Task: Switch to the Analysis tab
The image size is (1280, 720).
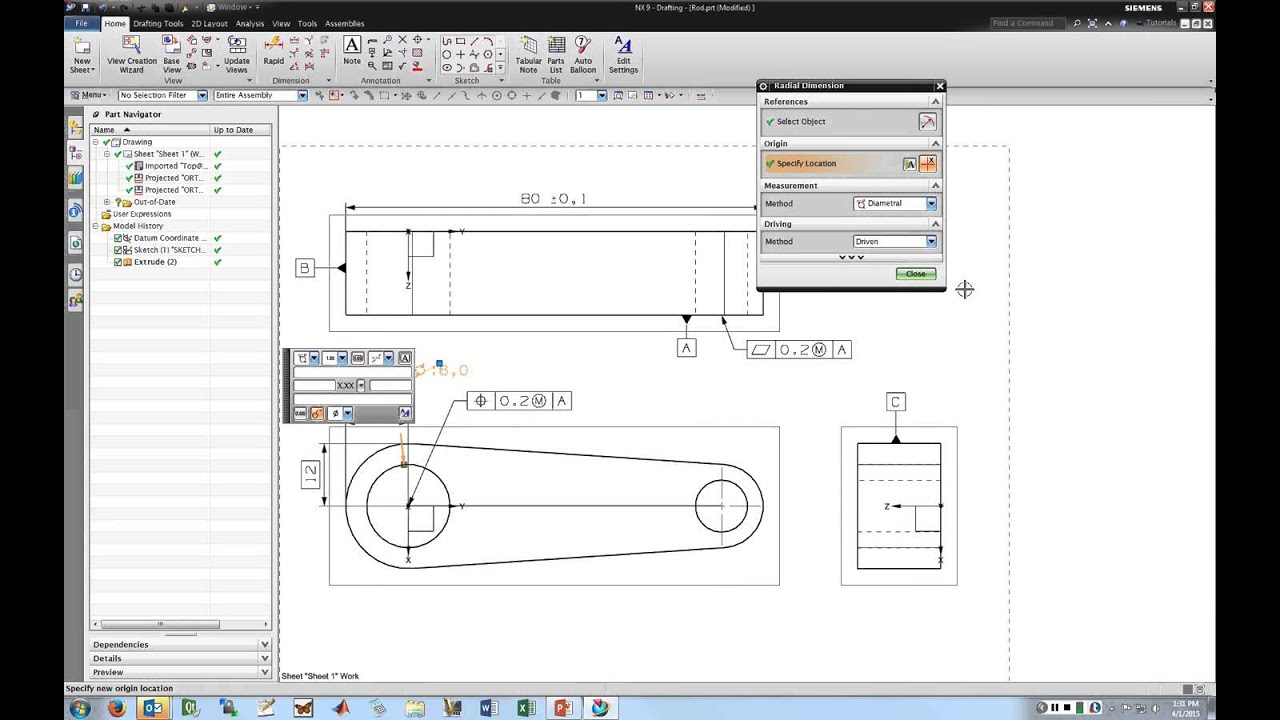Action: (x=250, y=23)
